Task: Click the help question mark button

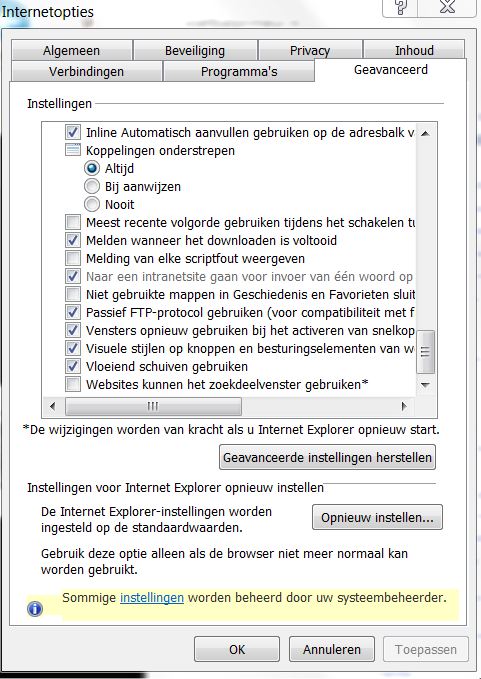Action: [x=400, y=7]
